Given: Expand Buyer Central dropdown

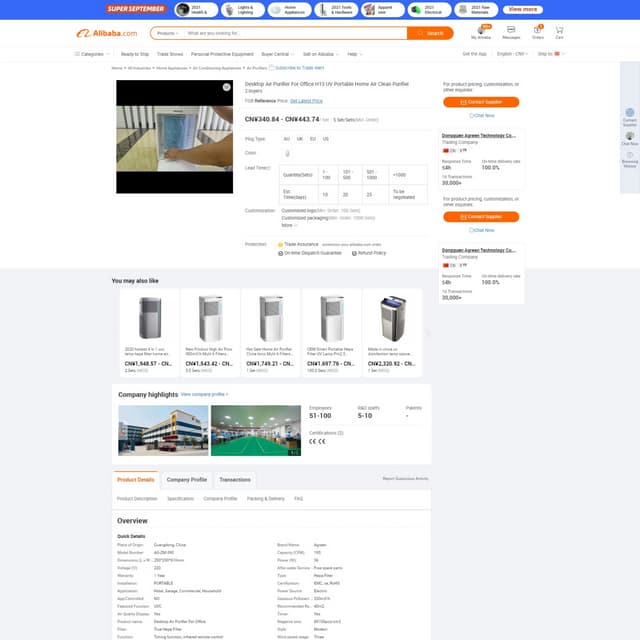Looking at the screenshot, I should 278,54.
